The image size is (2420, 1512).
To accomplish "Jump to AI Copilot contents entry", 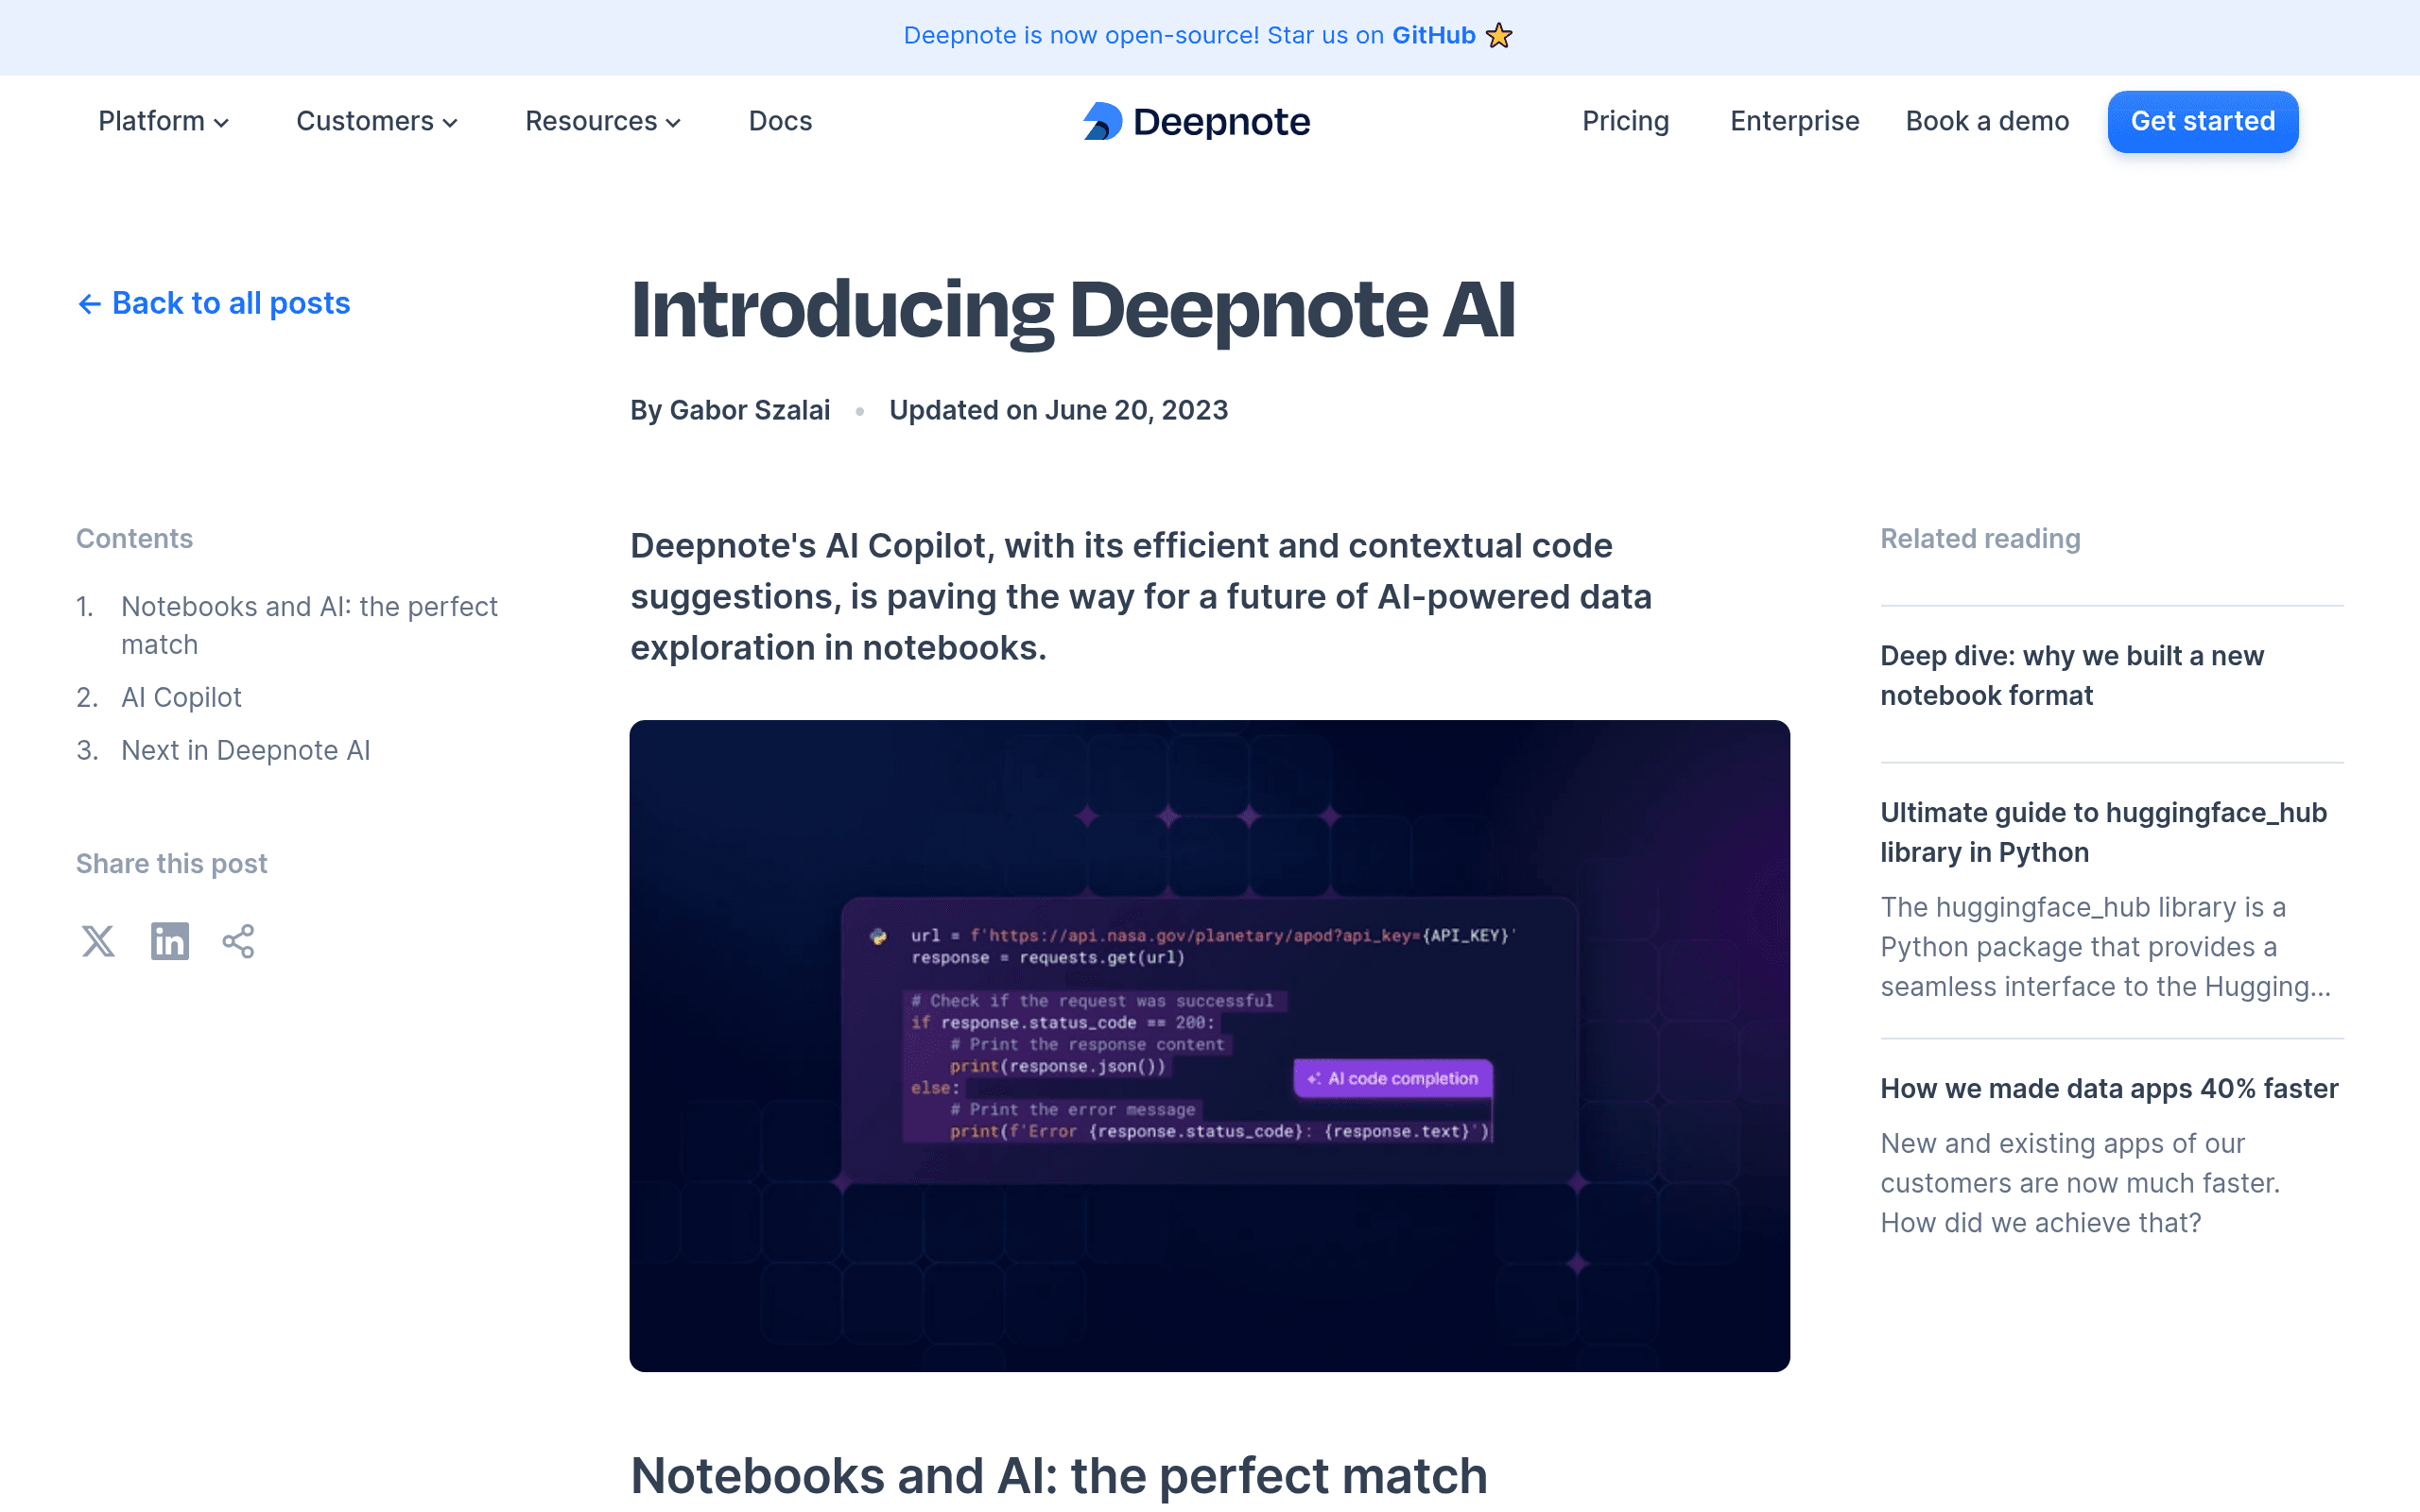I will pos(181,697).
